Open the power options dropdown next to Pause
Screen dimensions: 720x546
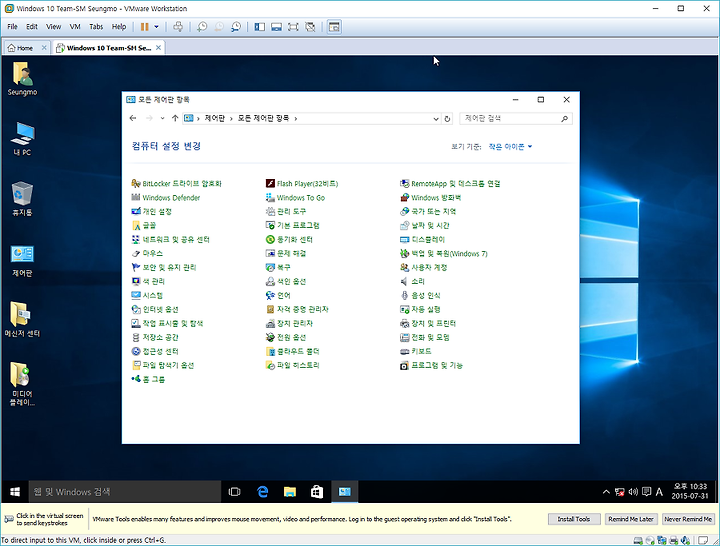pyautogui.click(x=156, y=27)
